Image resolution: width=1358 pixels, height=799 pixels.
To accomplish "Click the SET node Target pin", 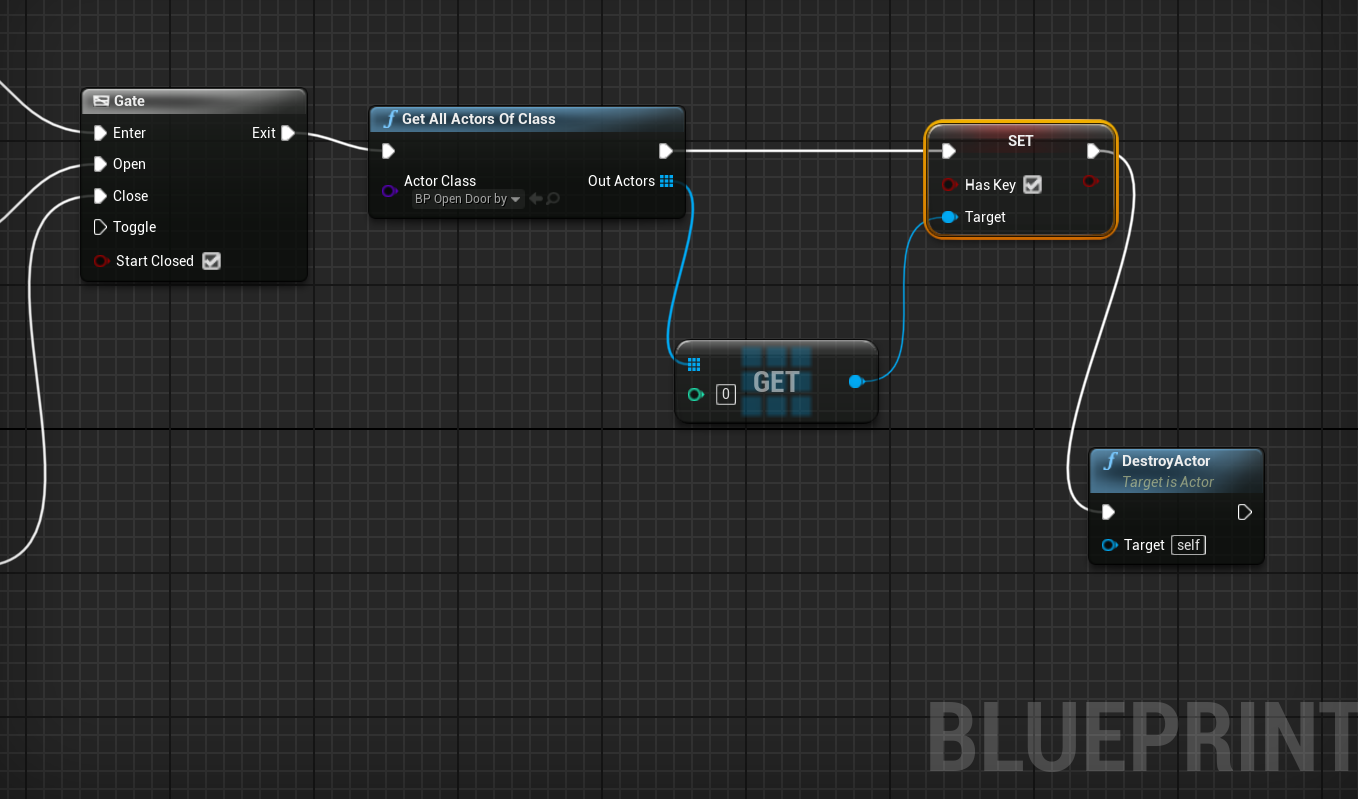I will [x=948, y=217].
